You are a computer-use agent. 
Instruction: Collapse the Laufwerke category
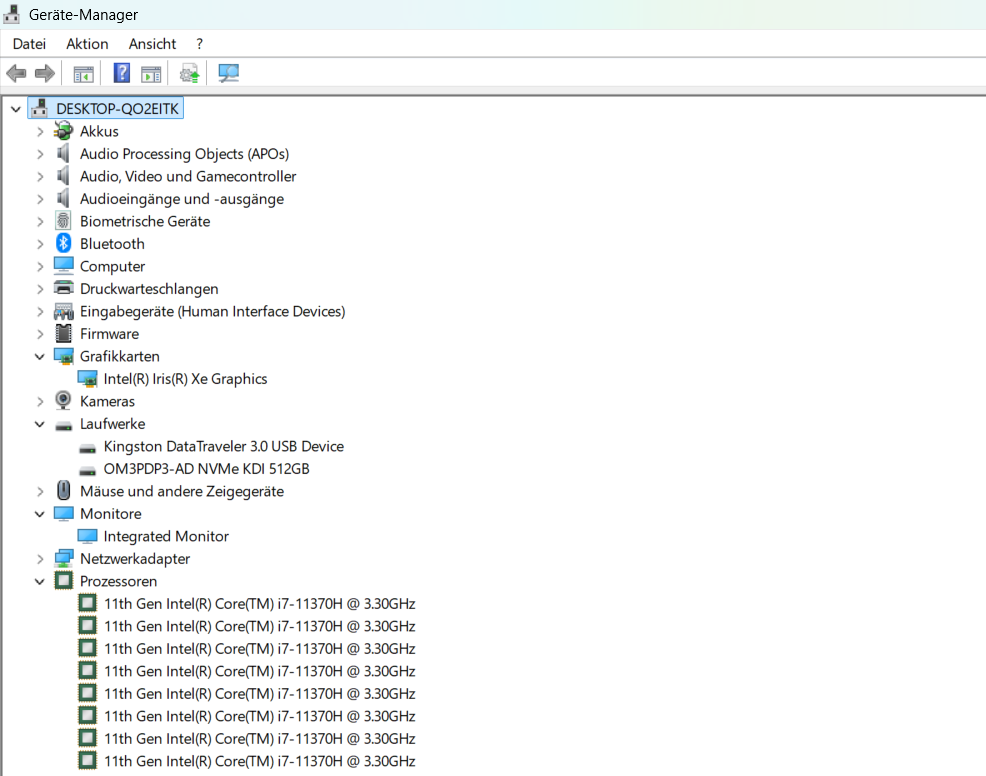40,424
